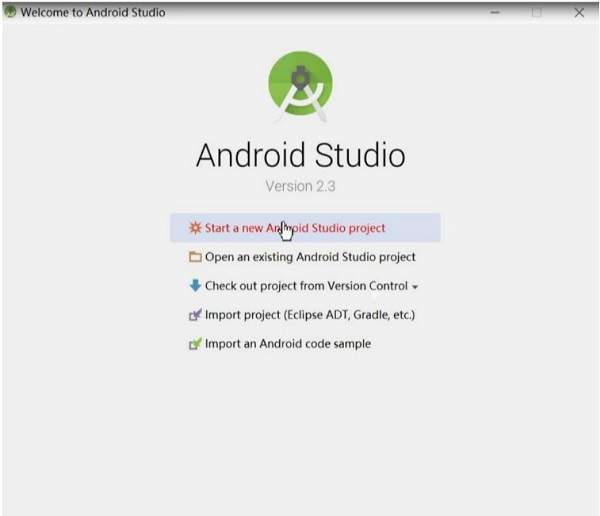Click the Version 2.3 label
The width and height of the screenshot is (600, 516).
[300, 186]
